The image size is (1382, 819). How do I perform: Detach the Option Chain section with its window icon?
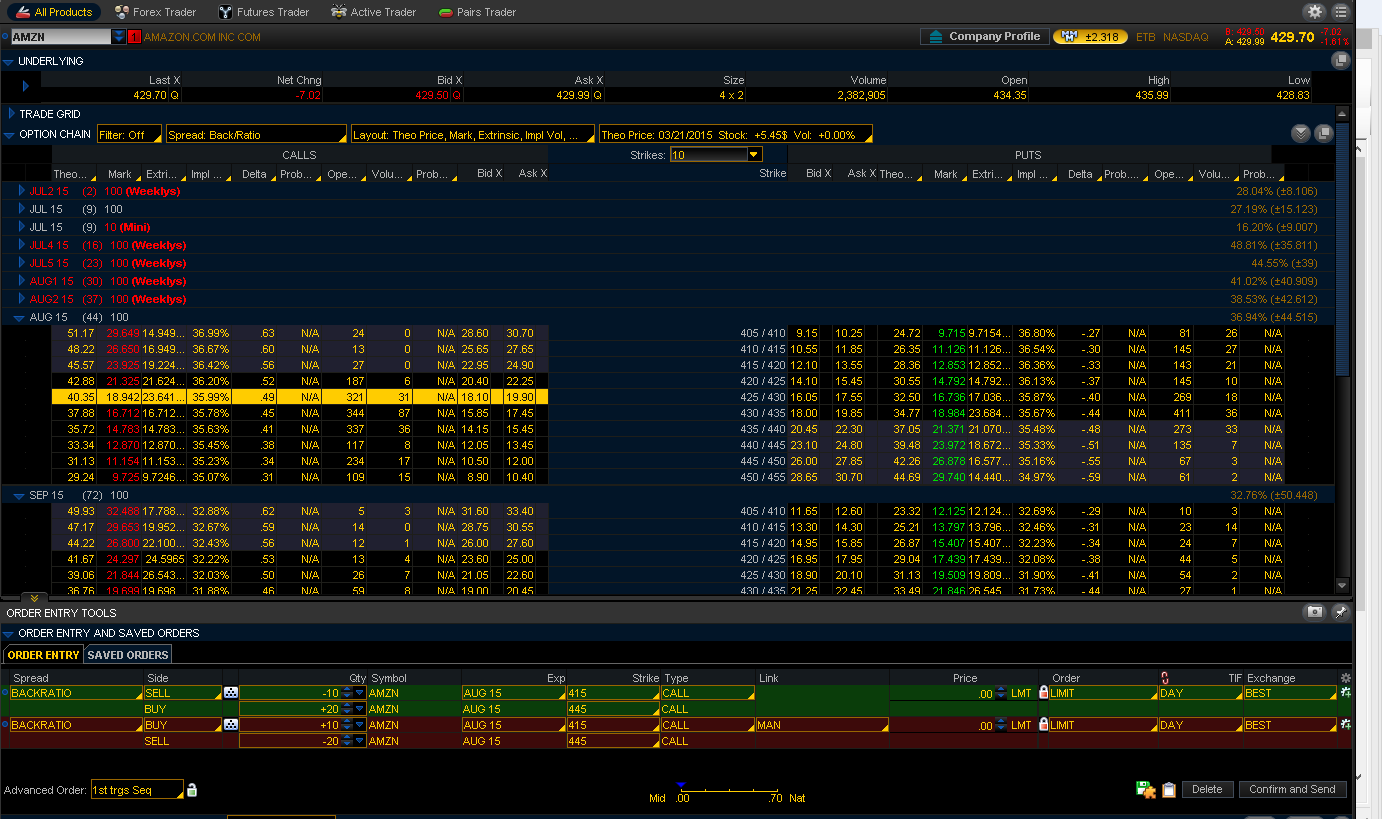point(1323,134)
